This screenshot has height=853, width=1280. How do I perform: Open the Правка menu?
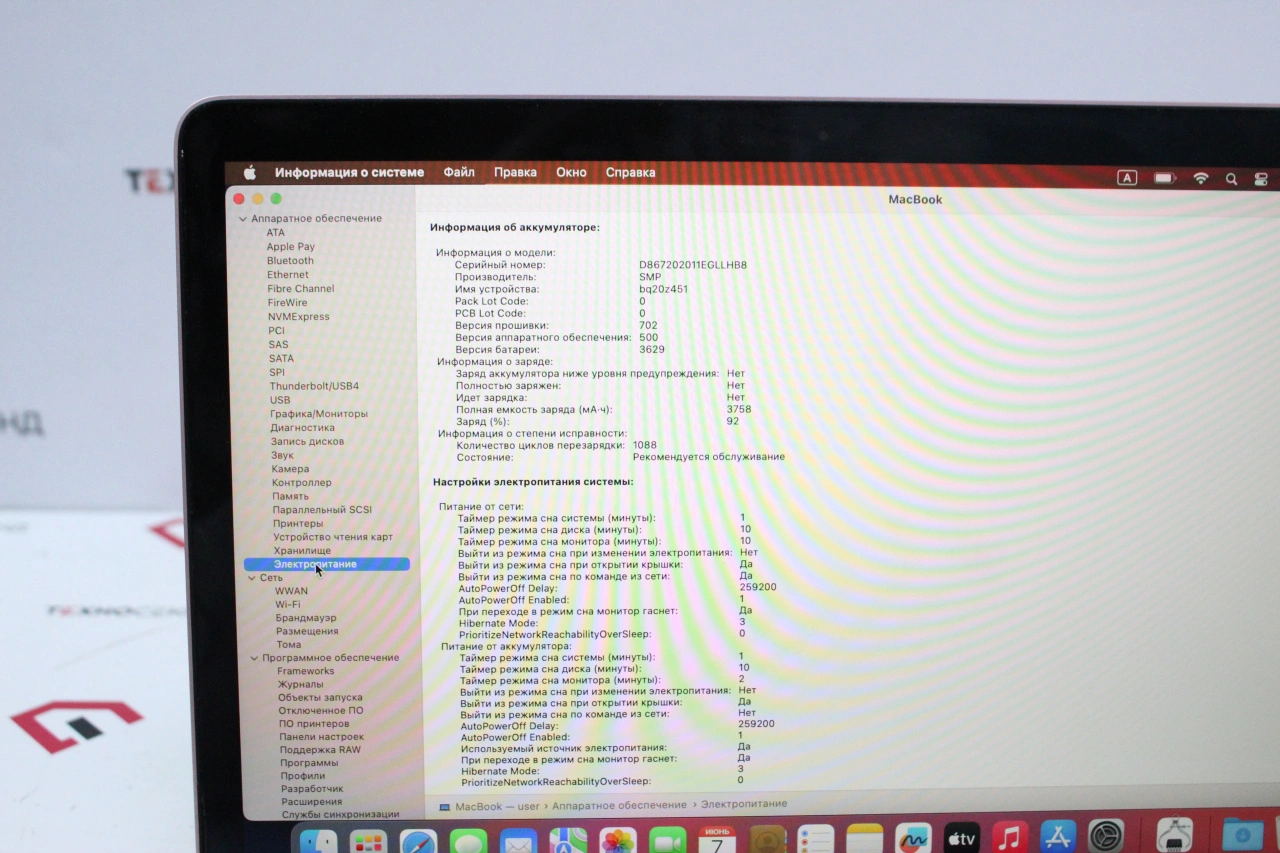515,172
